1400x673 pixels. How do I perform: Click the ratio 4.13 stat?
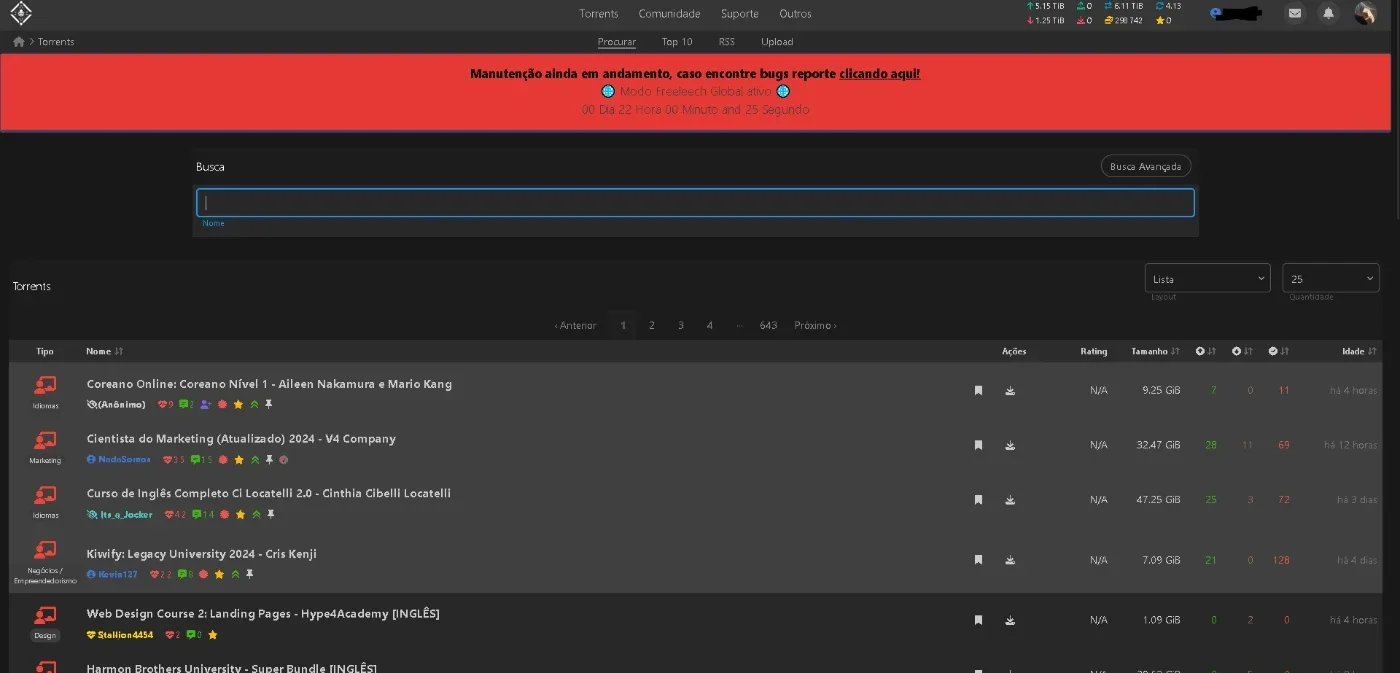click(1168, 6)
